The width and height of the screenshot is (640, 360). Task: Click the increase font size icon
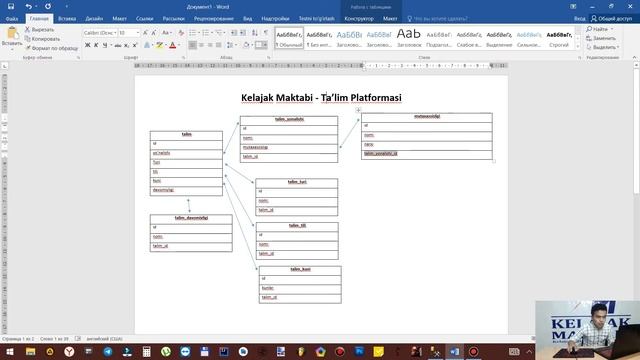pos(145,33)
